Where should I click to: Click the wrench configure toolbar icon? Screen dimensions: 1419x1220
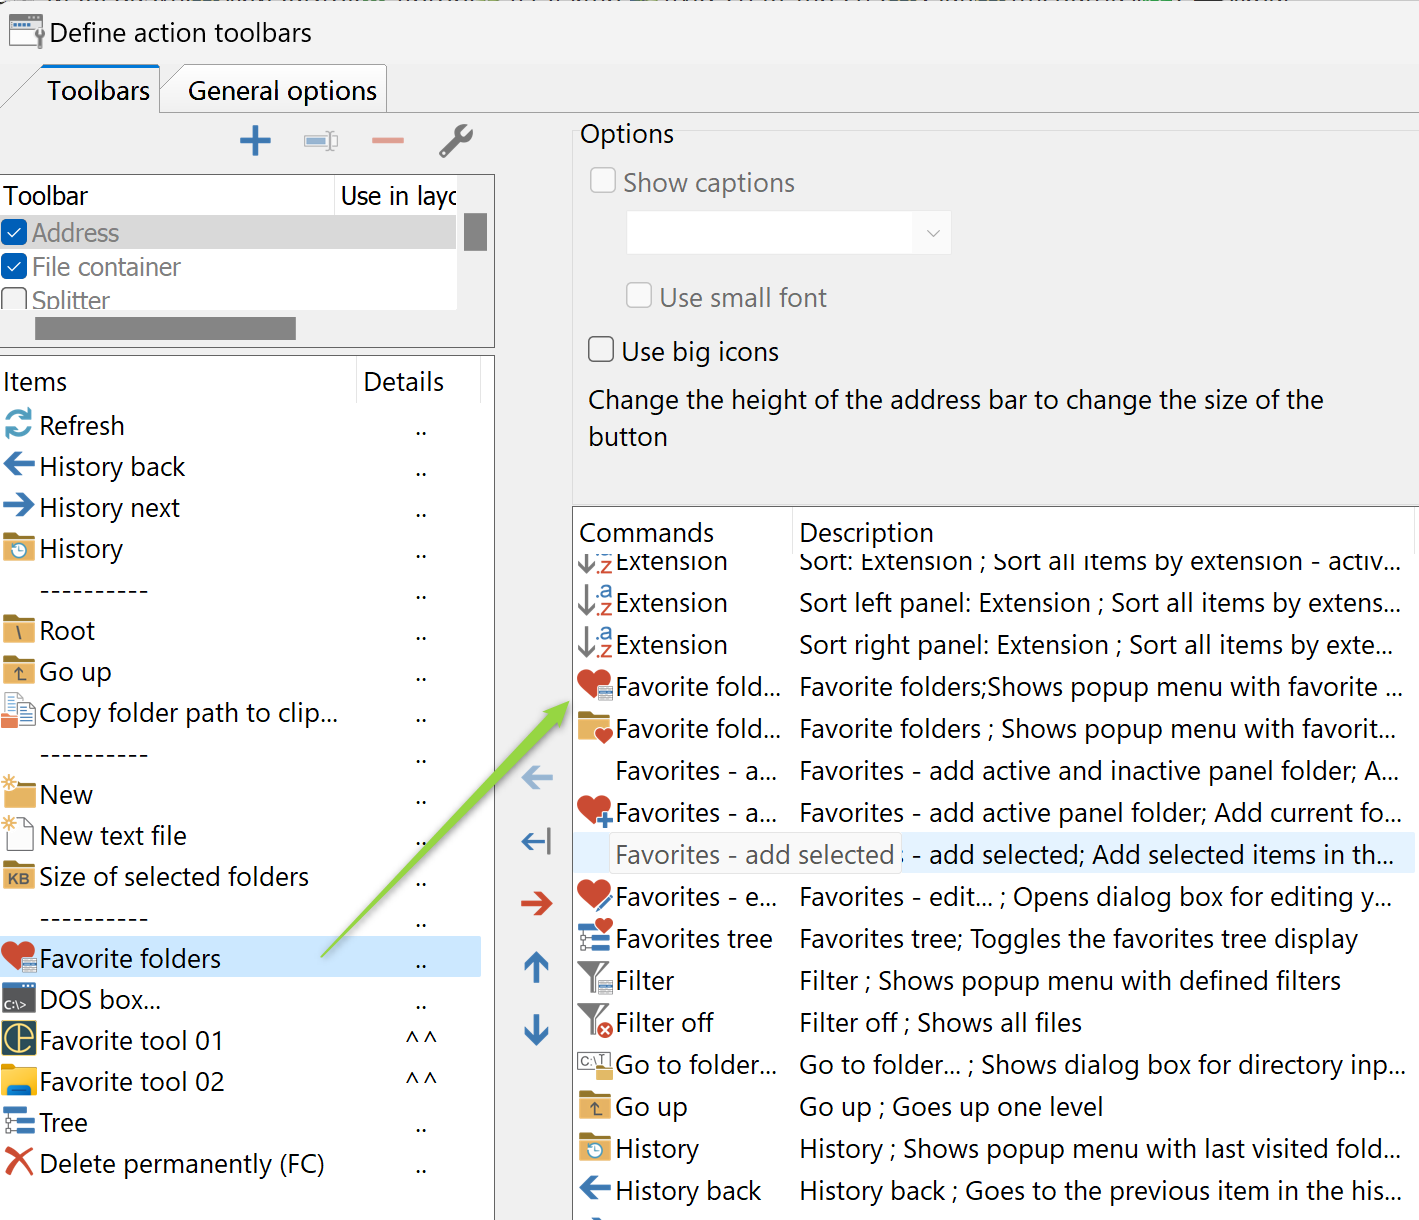click(x=456, y=141)
